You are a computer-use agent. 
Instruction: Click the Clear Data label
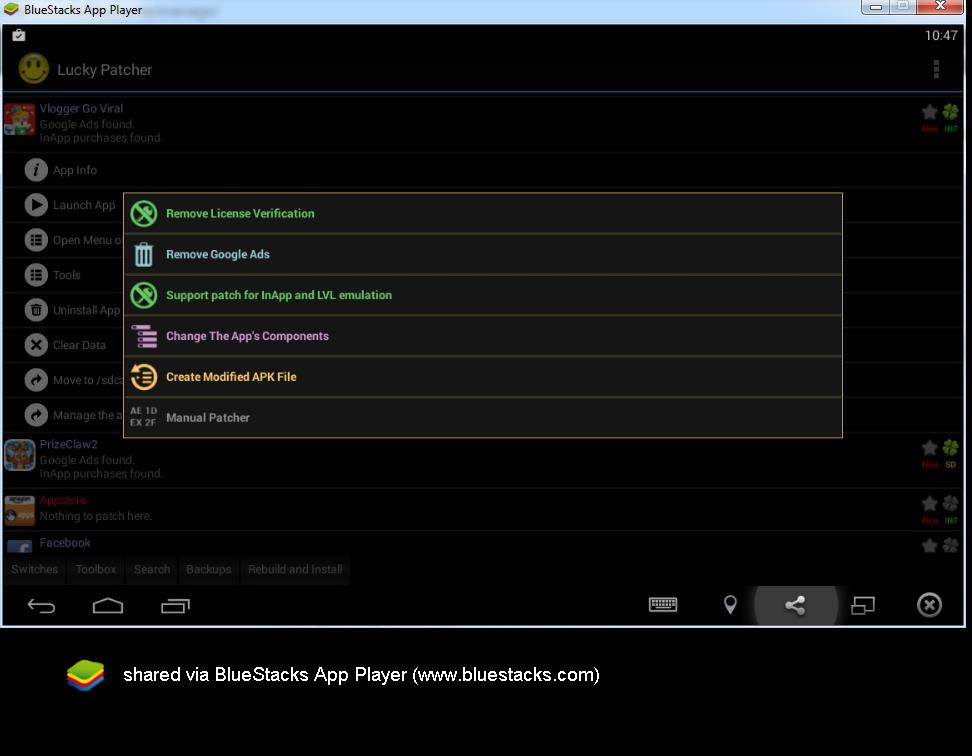point(79,345)
